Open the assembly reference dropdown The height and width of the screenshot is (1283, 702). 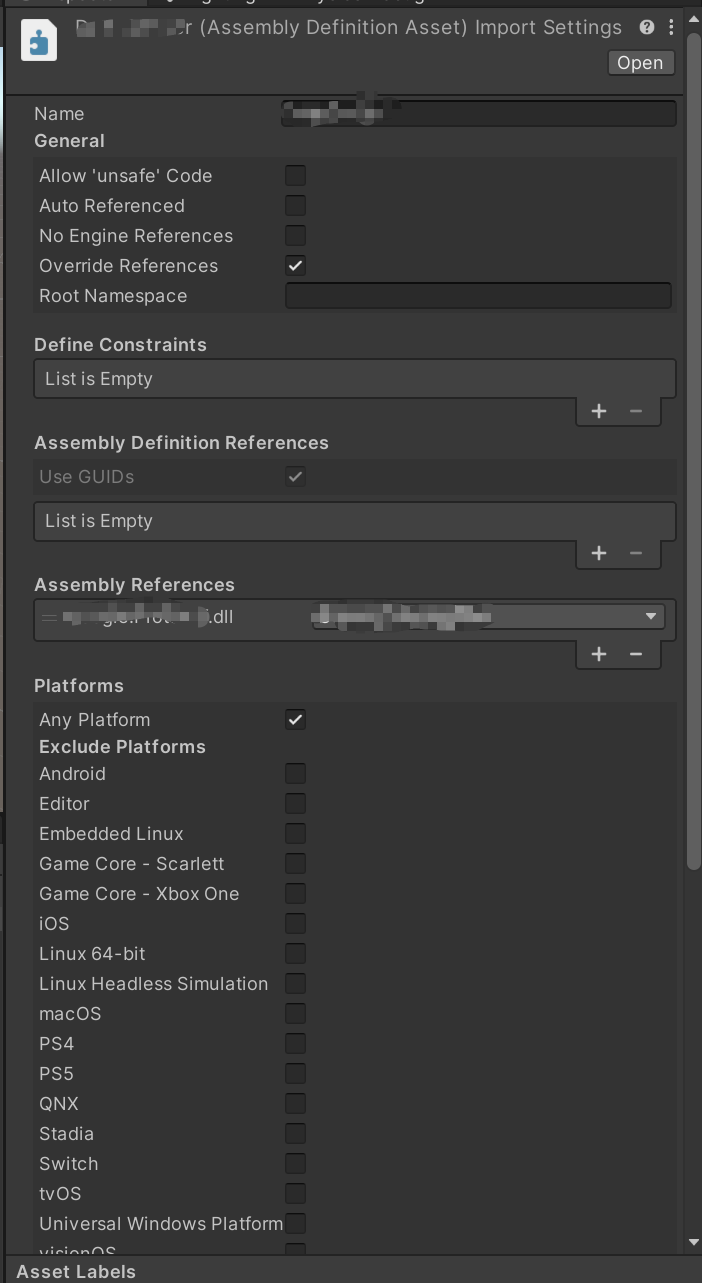pos(650,616)
